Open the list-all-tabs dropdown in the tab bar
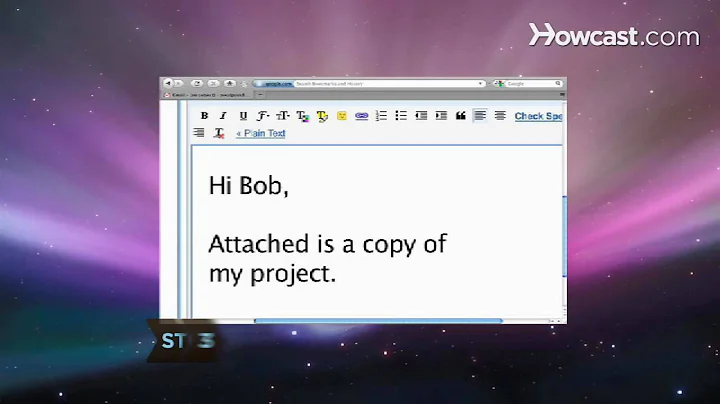 [x=562, y=95]
